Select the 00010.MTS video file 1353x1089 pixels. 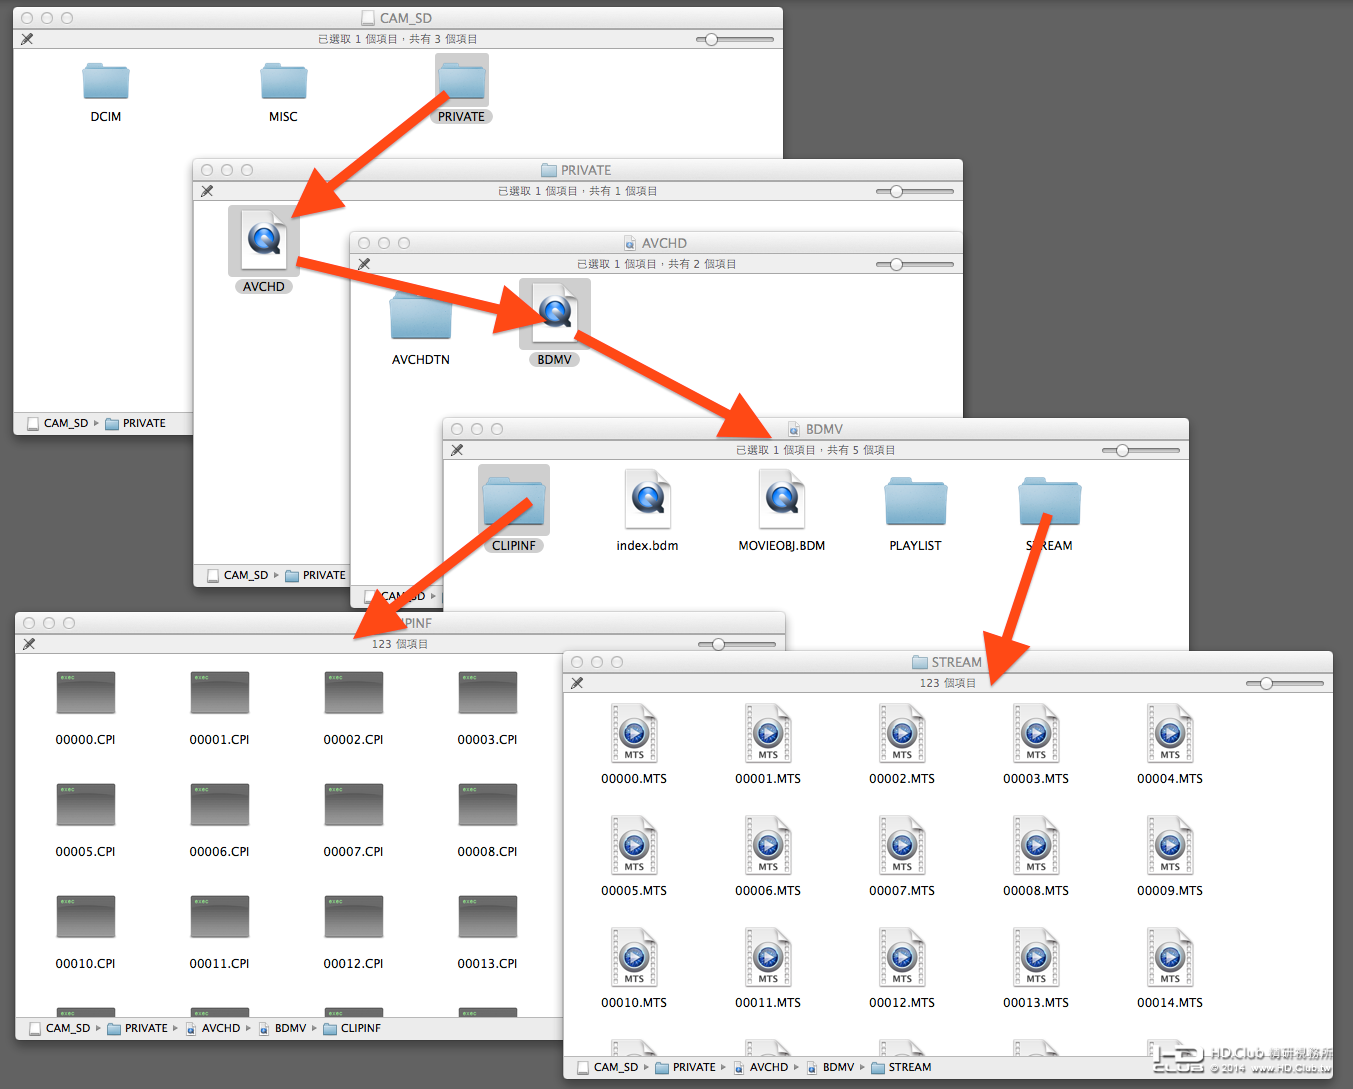[x=634, y=957]
